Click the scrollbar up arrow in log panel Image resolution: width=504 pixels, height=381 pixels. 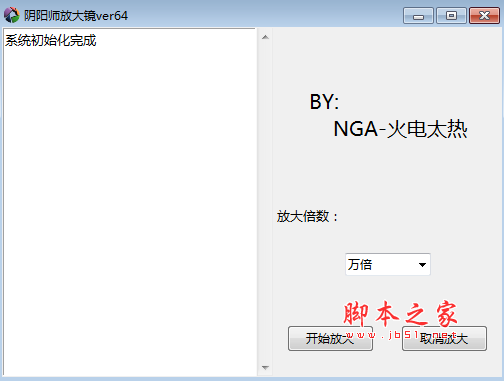(x=265, y=37)
